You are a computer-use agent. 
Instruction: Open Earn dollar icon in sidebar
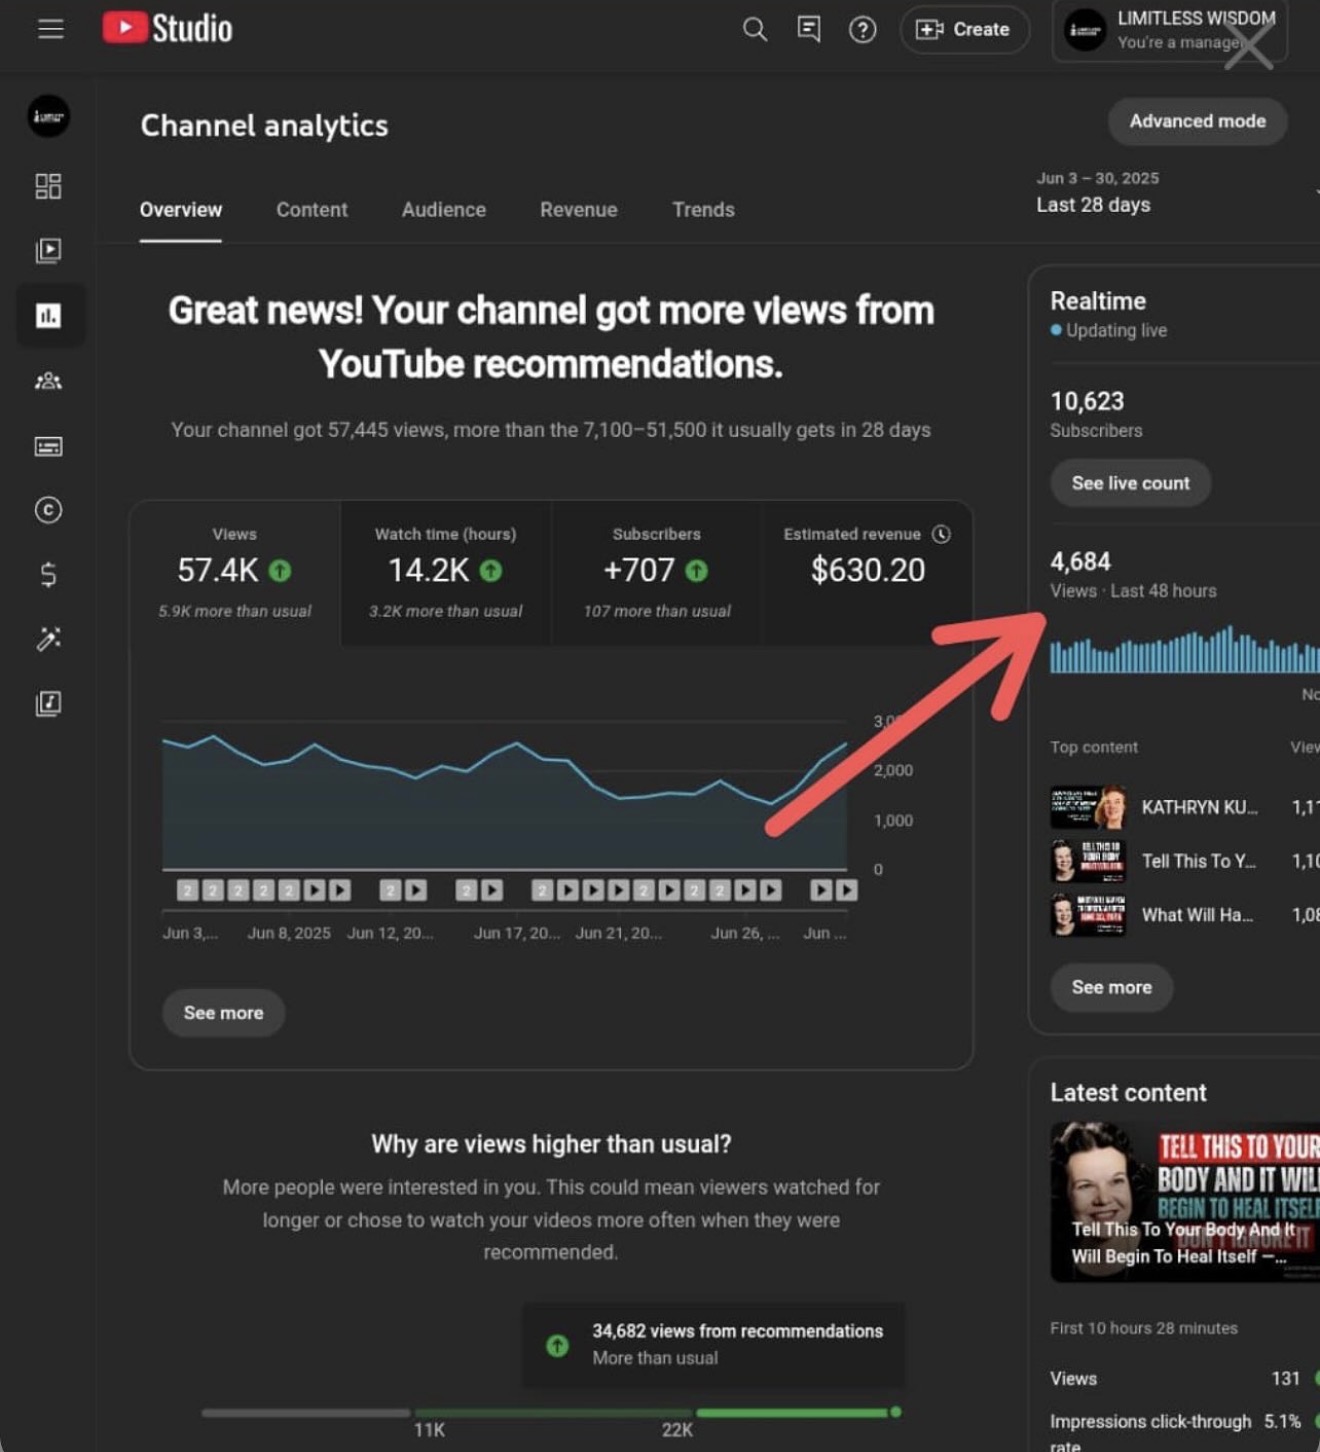click(x=48, y=574)
